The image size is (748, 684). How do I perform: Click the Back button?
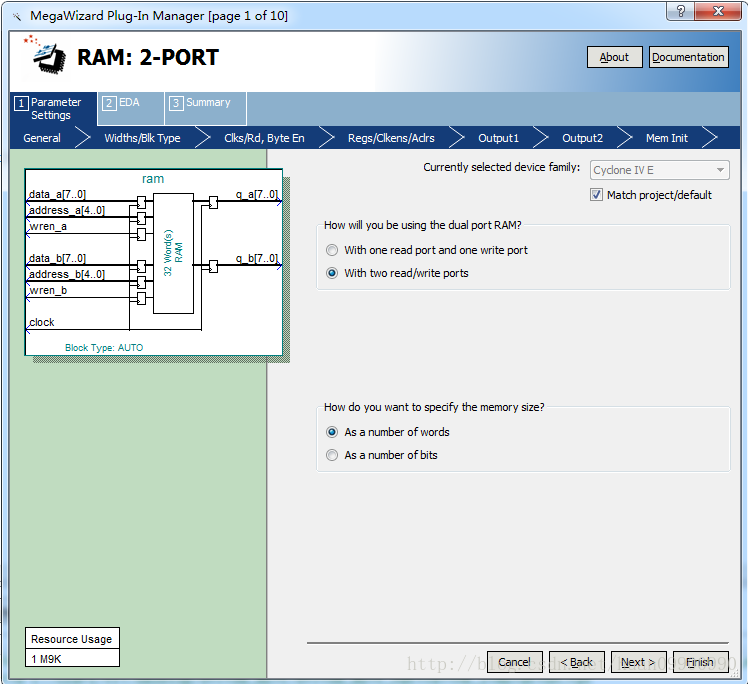pyautogui.click(x=577, y=662)
